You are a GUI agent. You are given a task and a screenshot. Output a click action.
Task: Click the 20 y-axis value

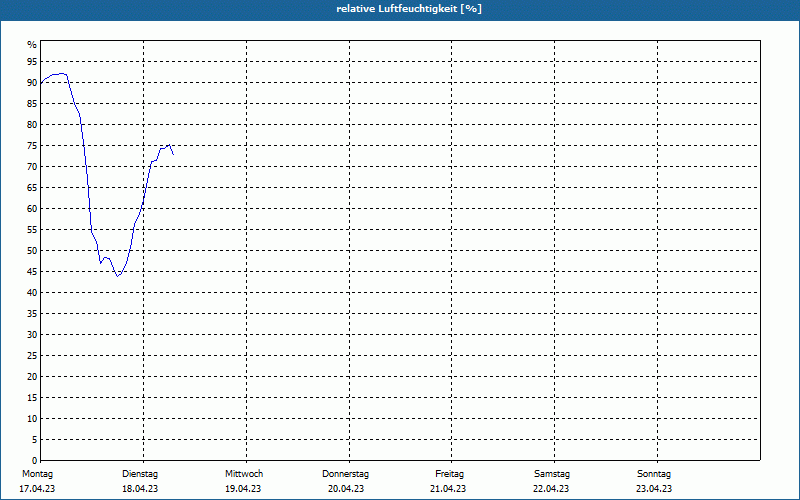pos(32,377)
